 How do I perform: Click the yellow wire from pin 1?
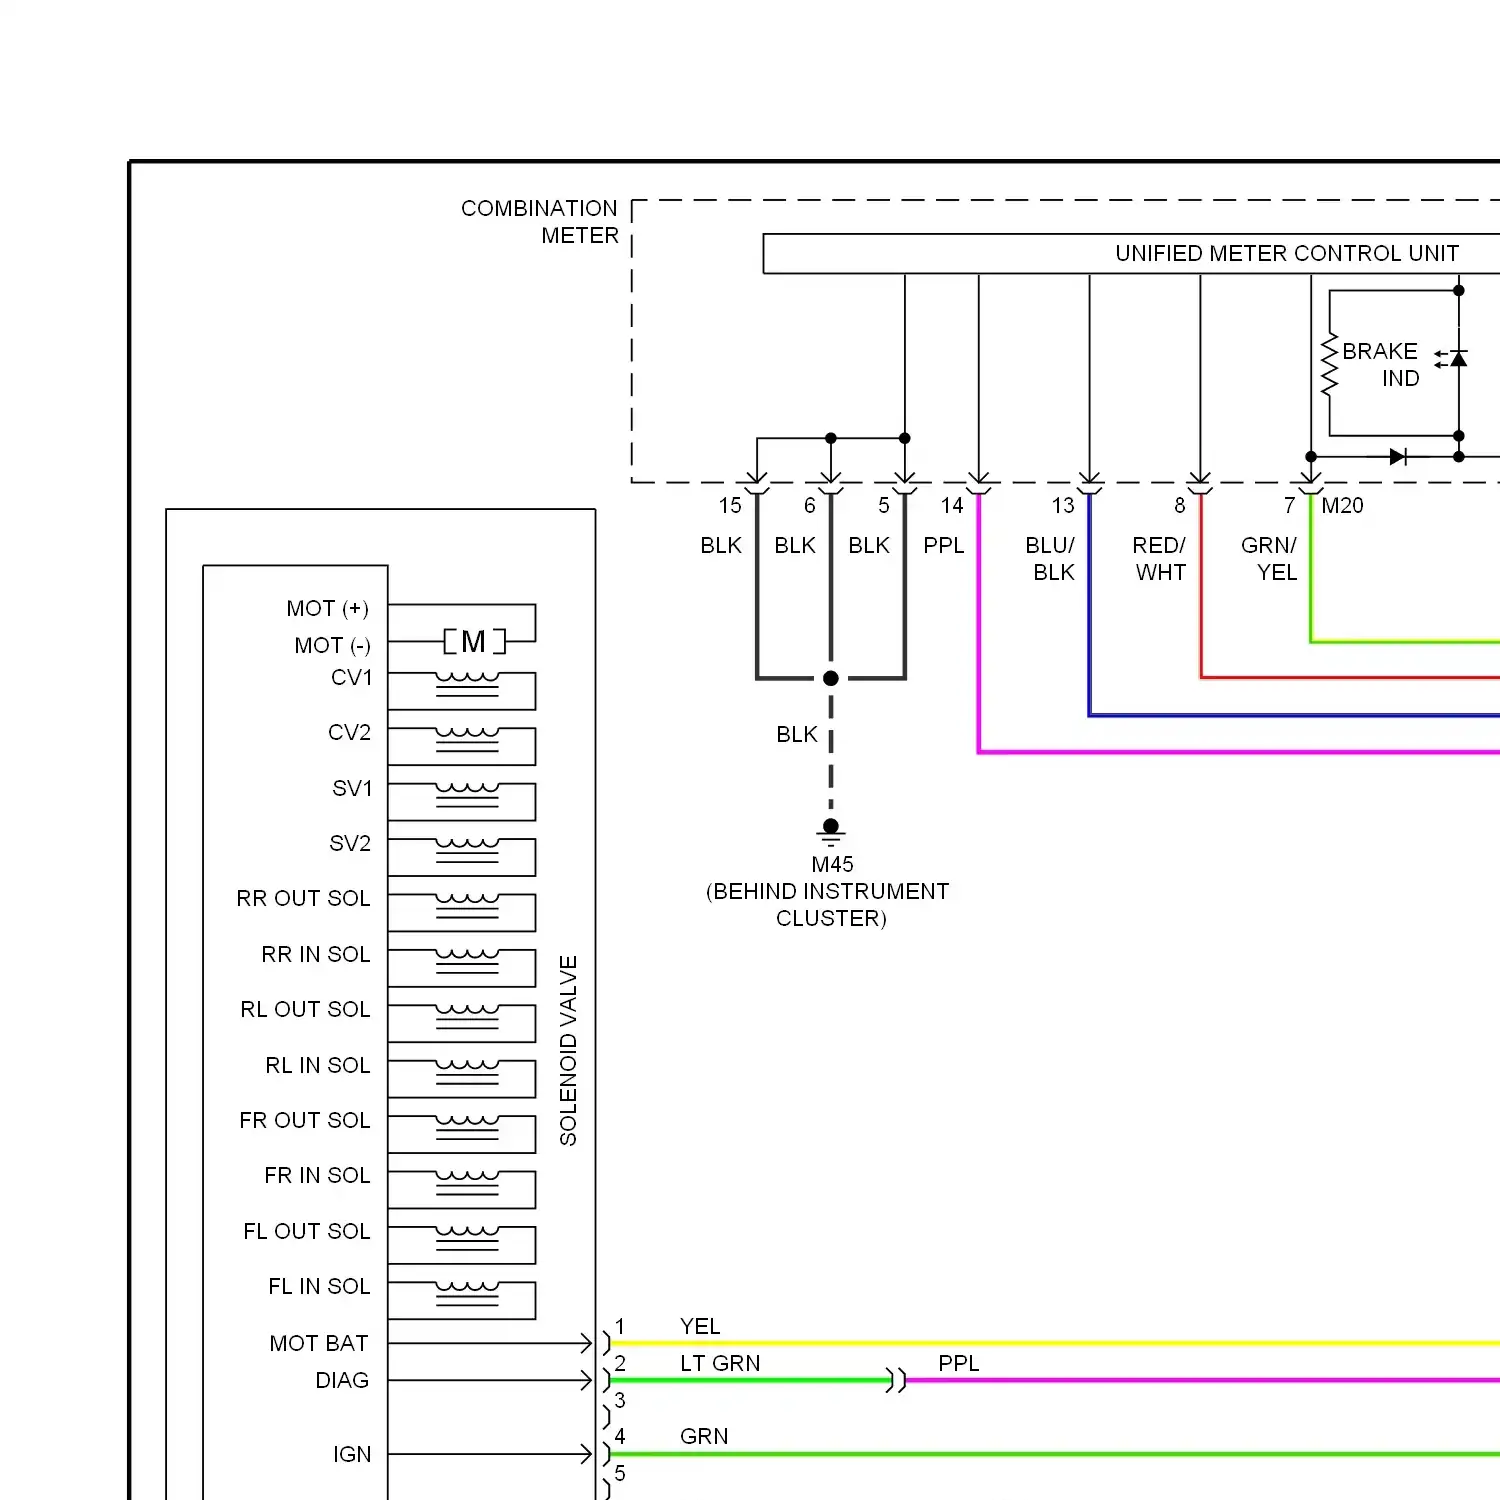click(1055, 1343)
